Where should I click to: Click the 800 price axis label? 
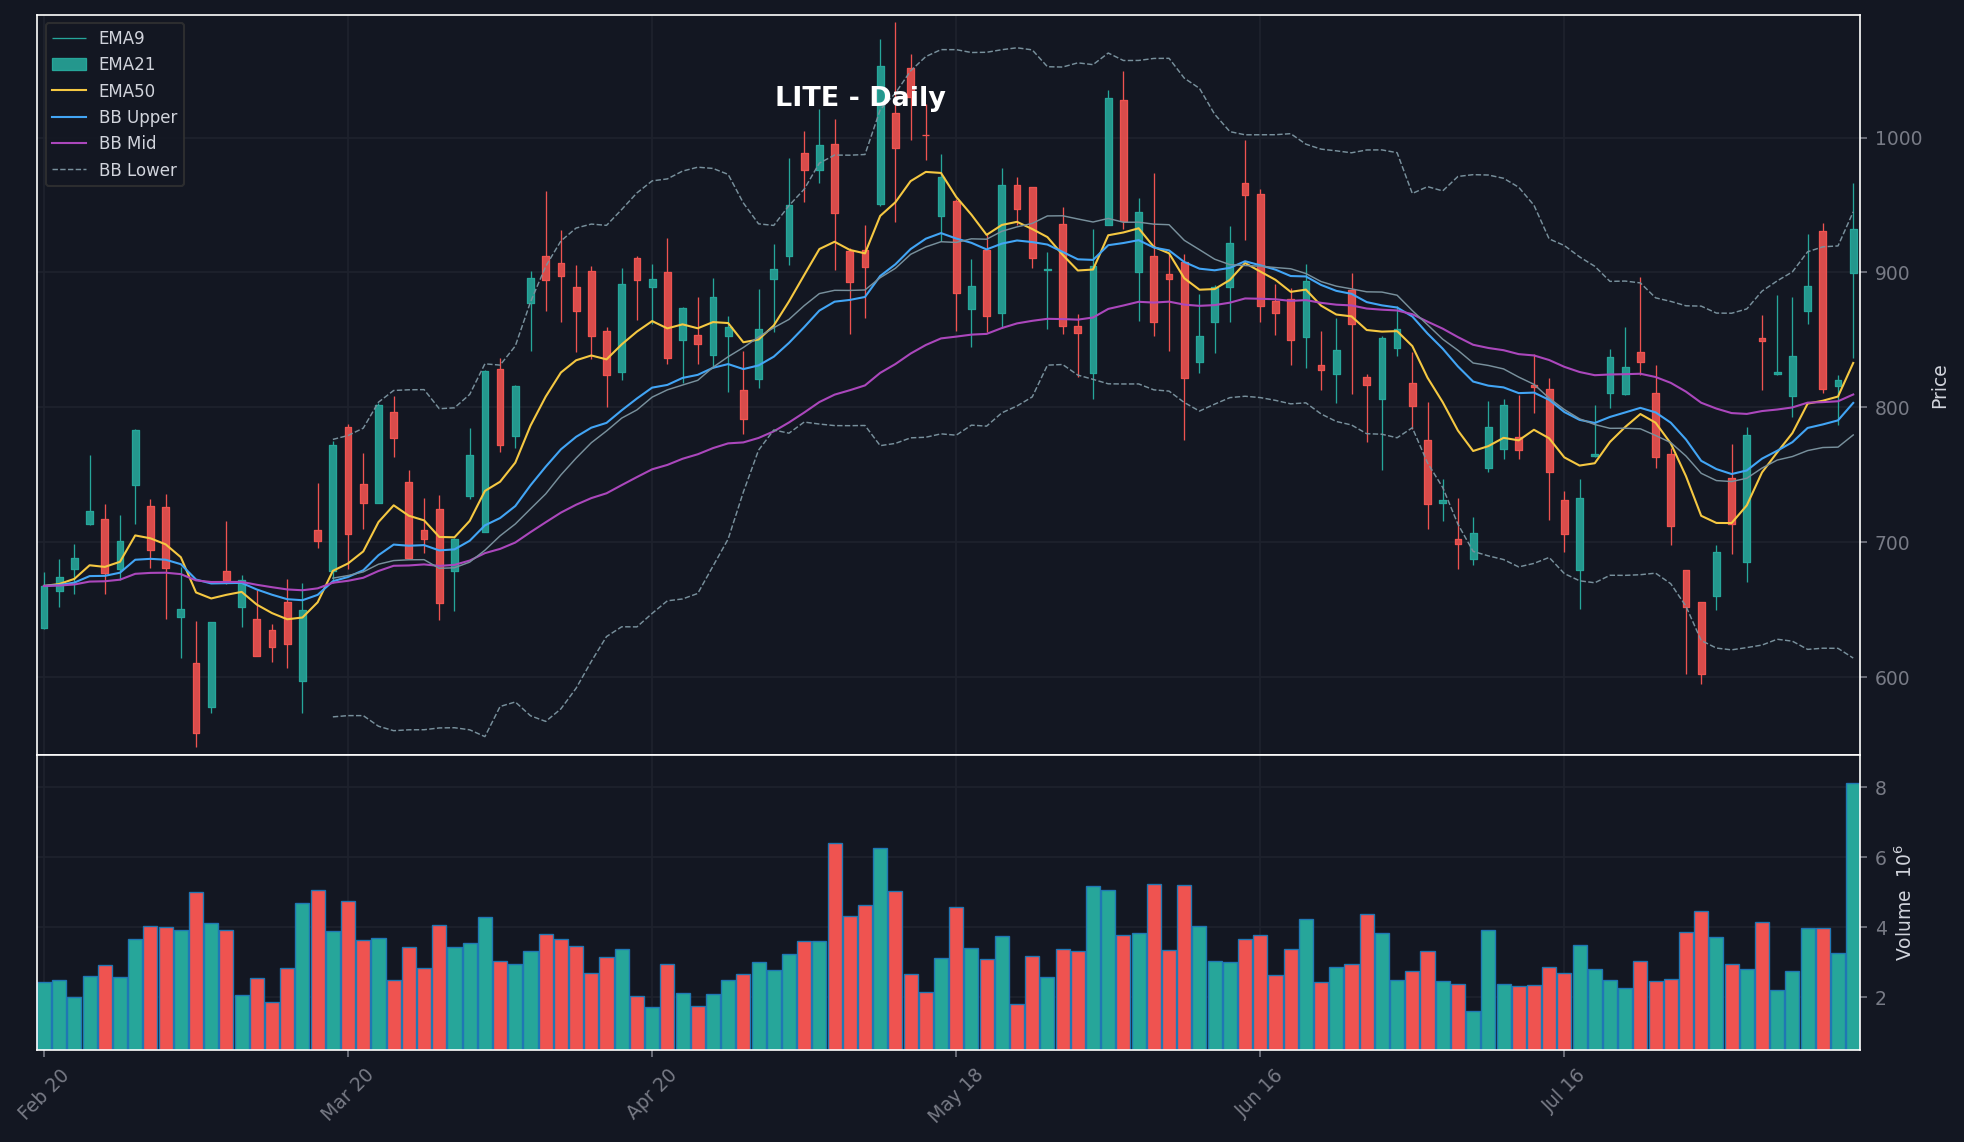[x=1892, y=408]
